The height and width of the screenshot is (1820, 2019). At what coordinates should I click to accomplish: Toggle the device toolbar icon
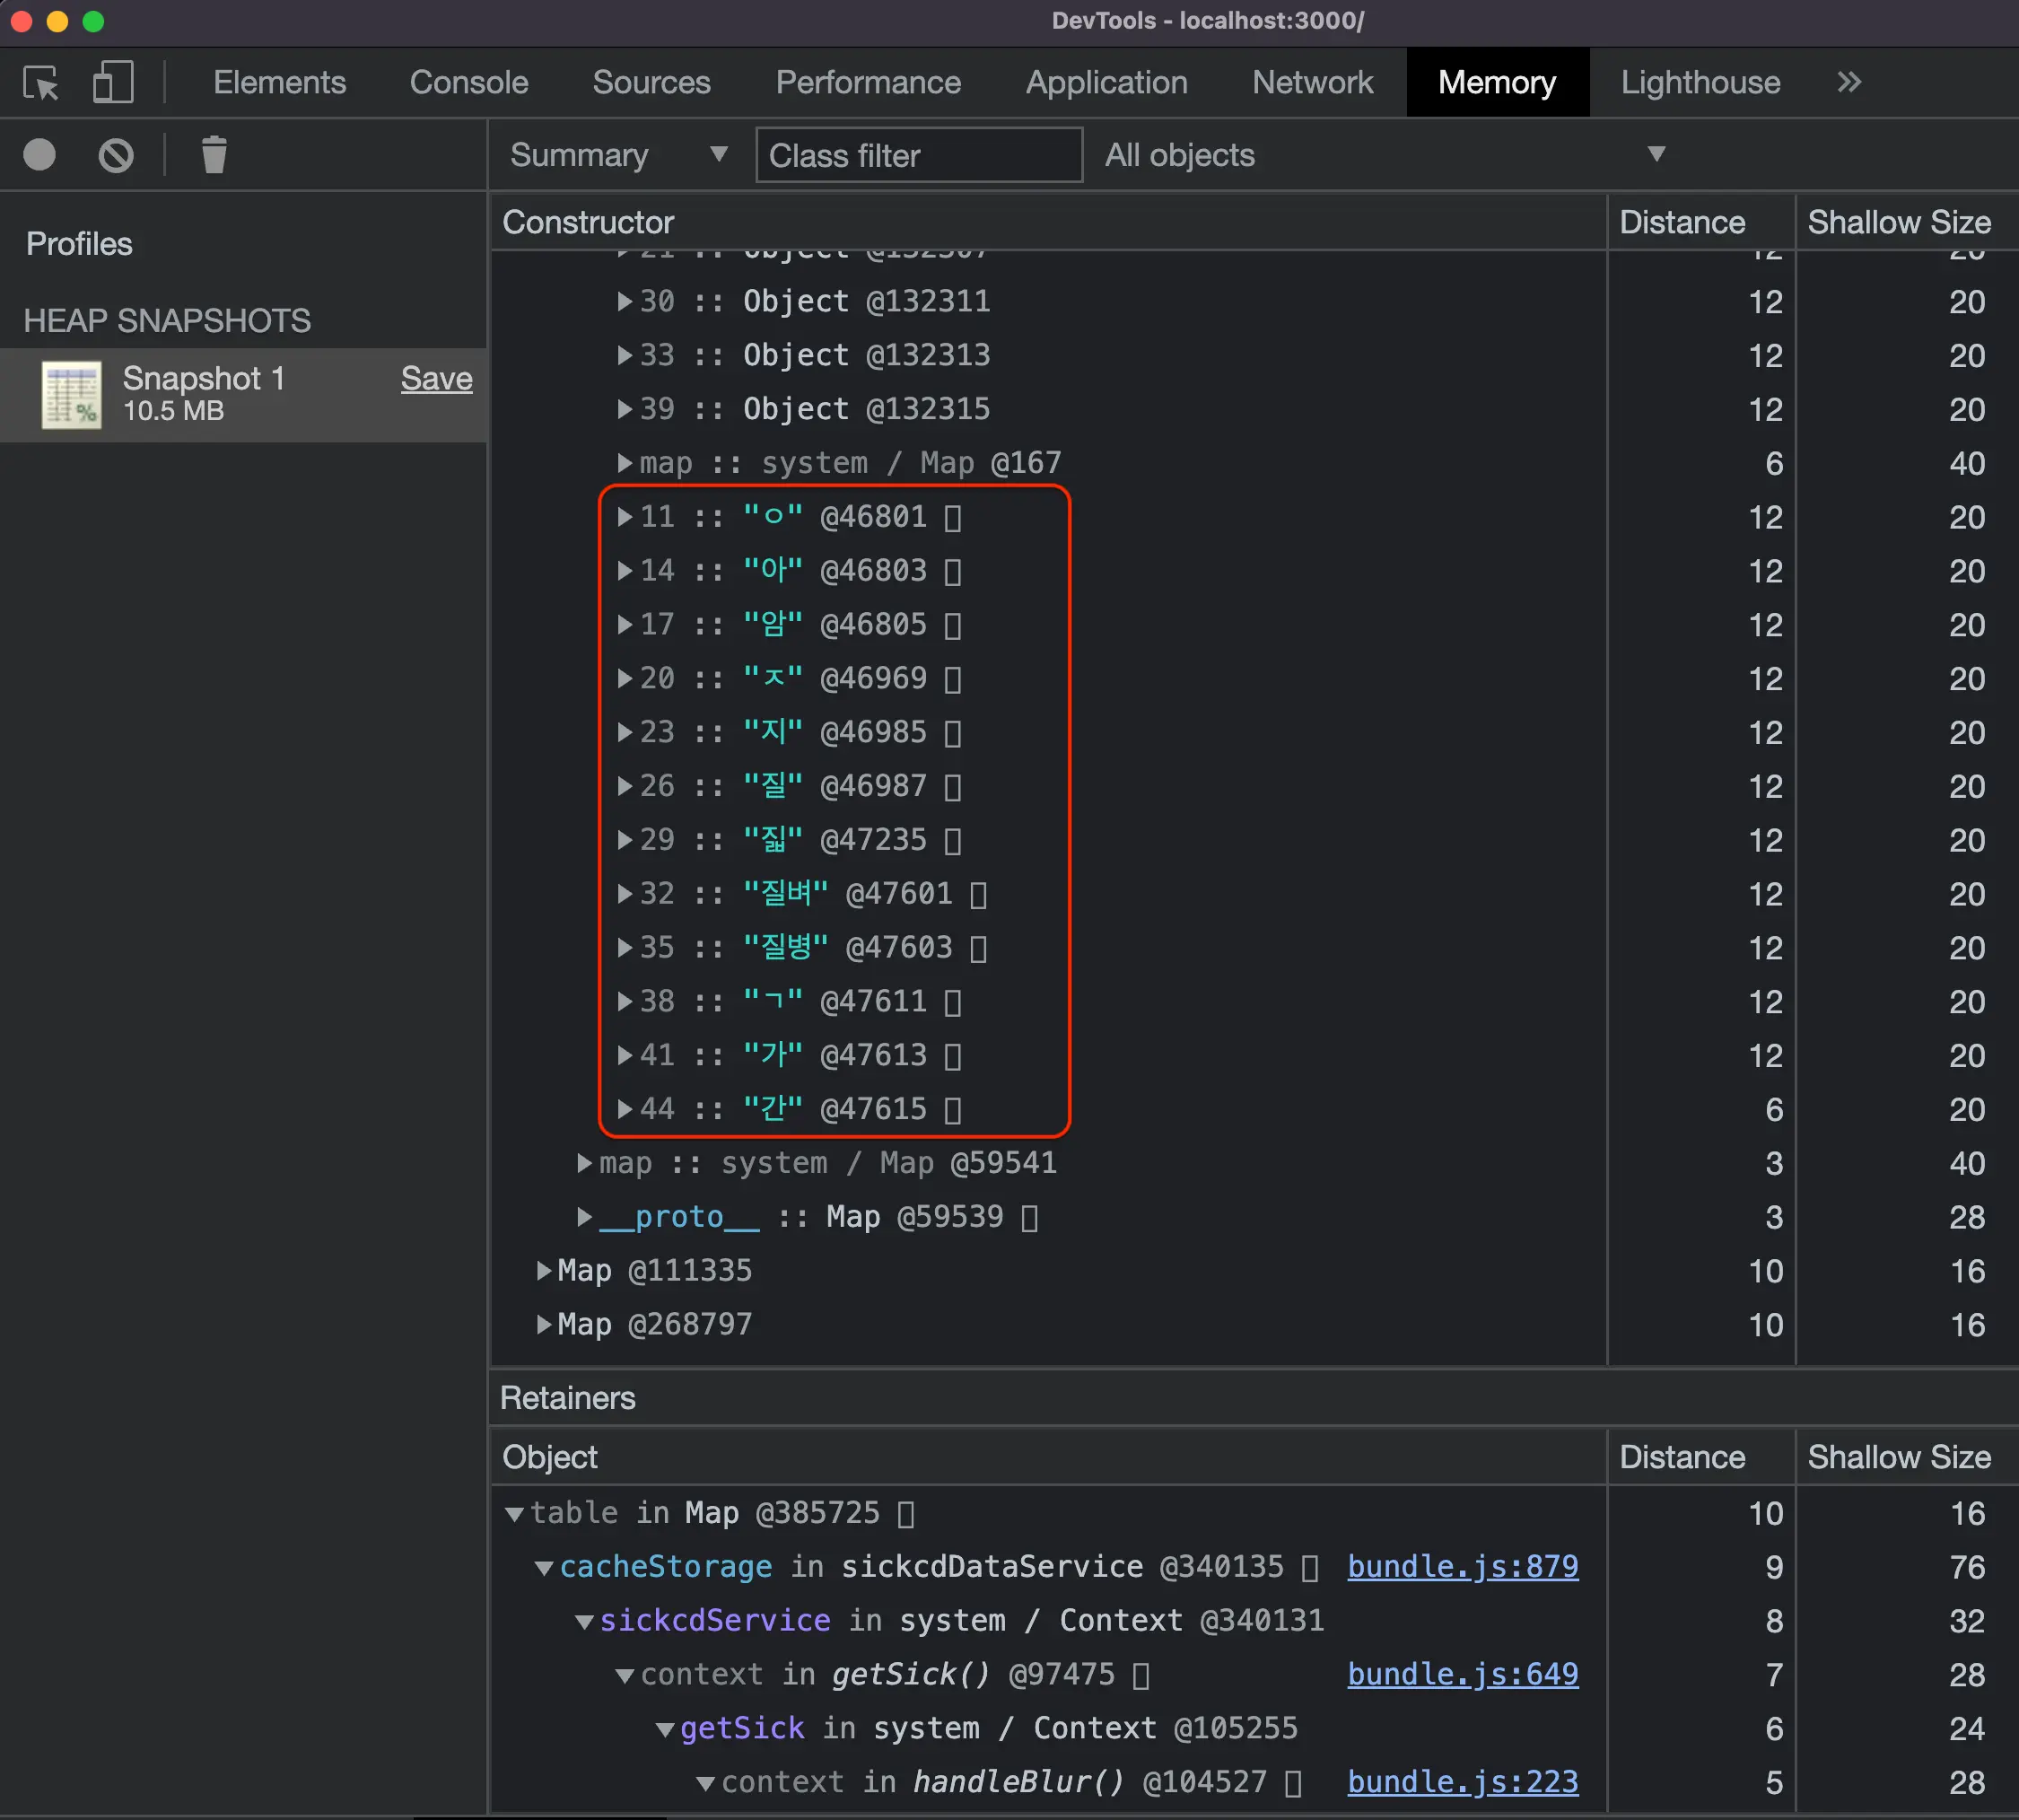click(112, 83)
